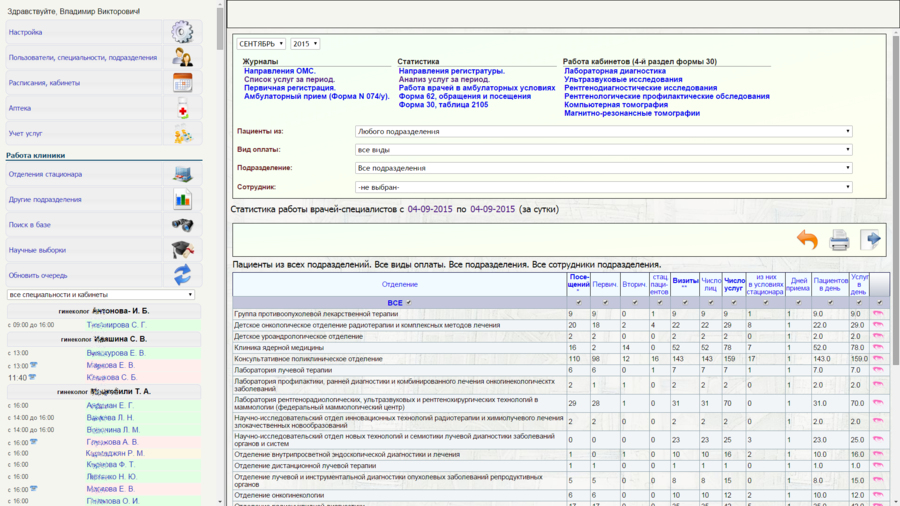Click phone icon beside 11:40 appointment
The image size is (900, 506).
click(x=32, y=377)
